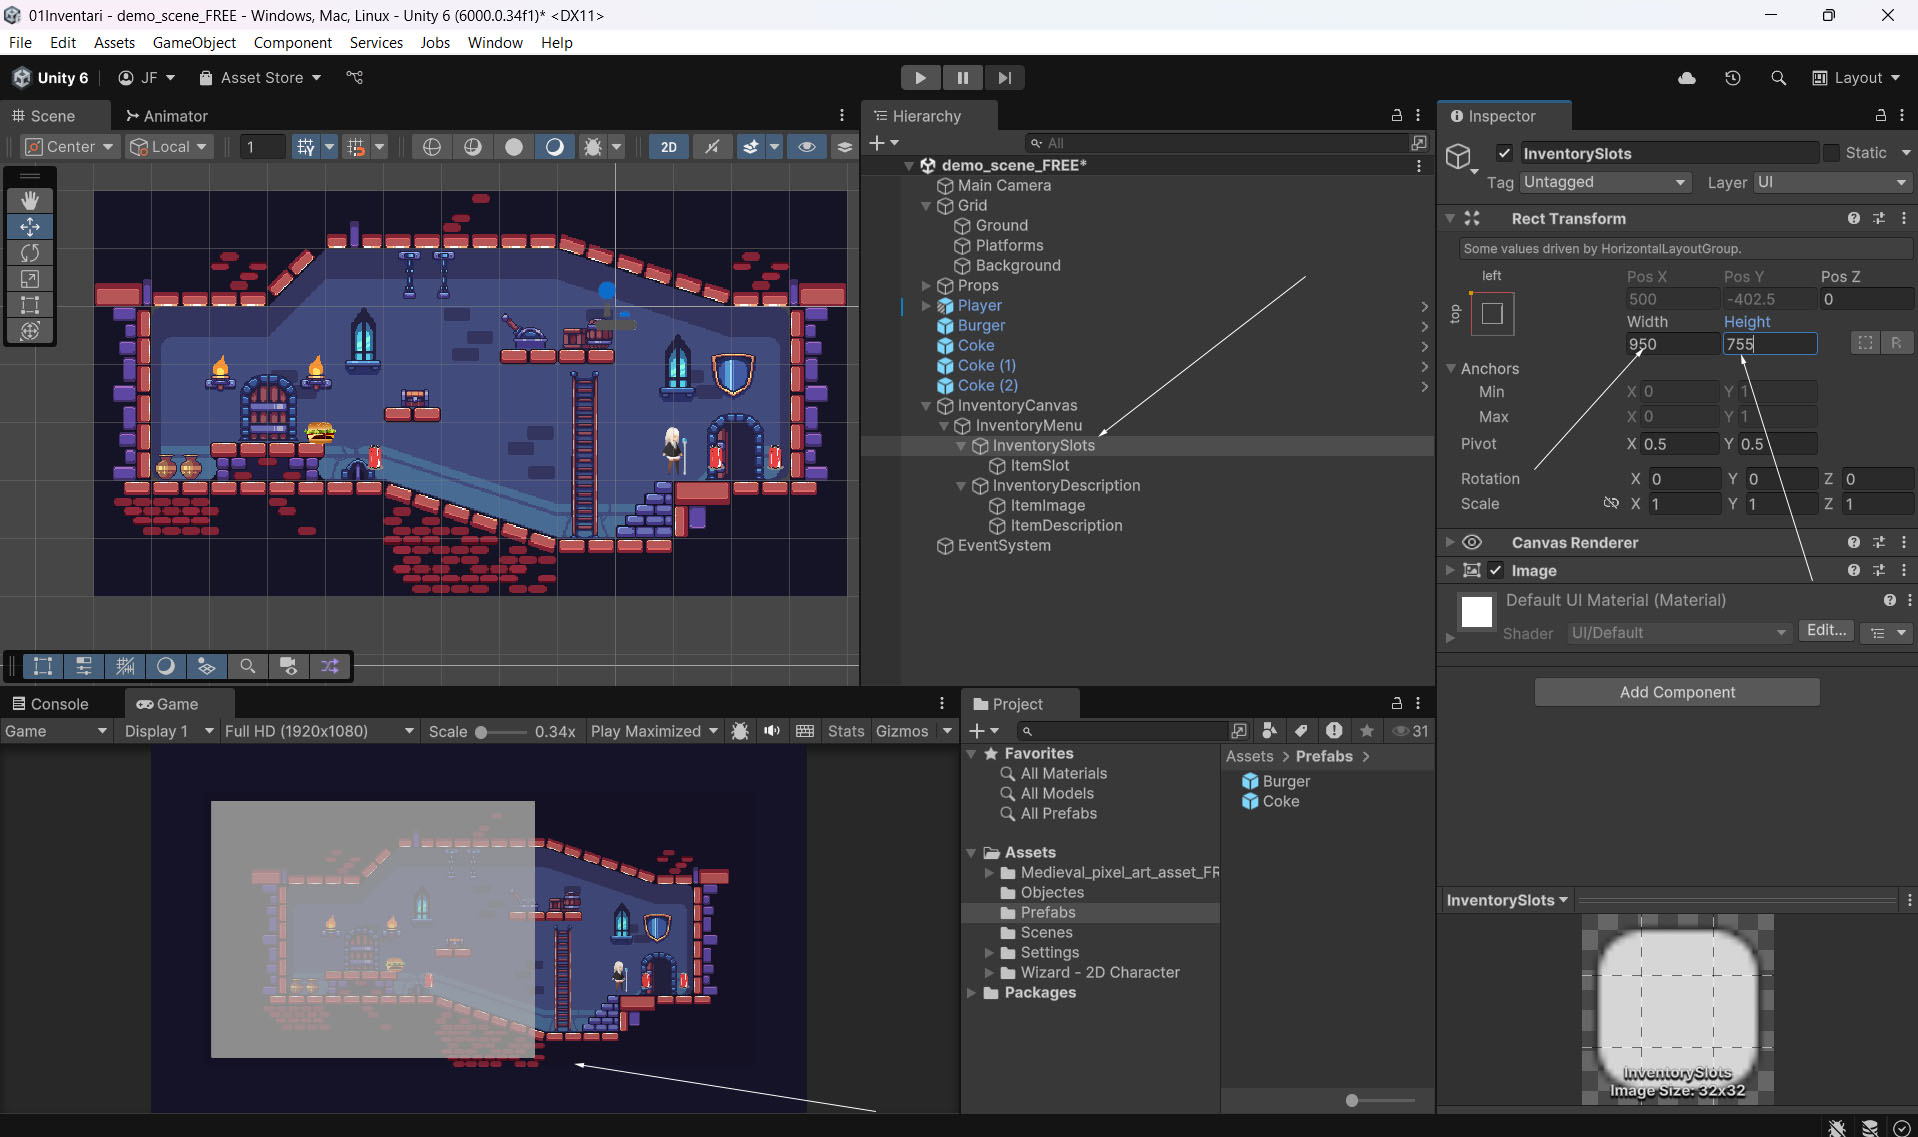Collapse the InventoryCanvas hierarchy node
This screenshot has width=1918, height=1137.
(x=926, y=406)
